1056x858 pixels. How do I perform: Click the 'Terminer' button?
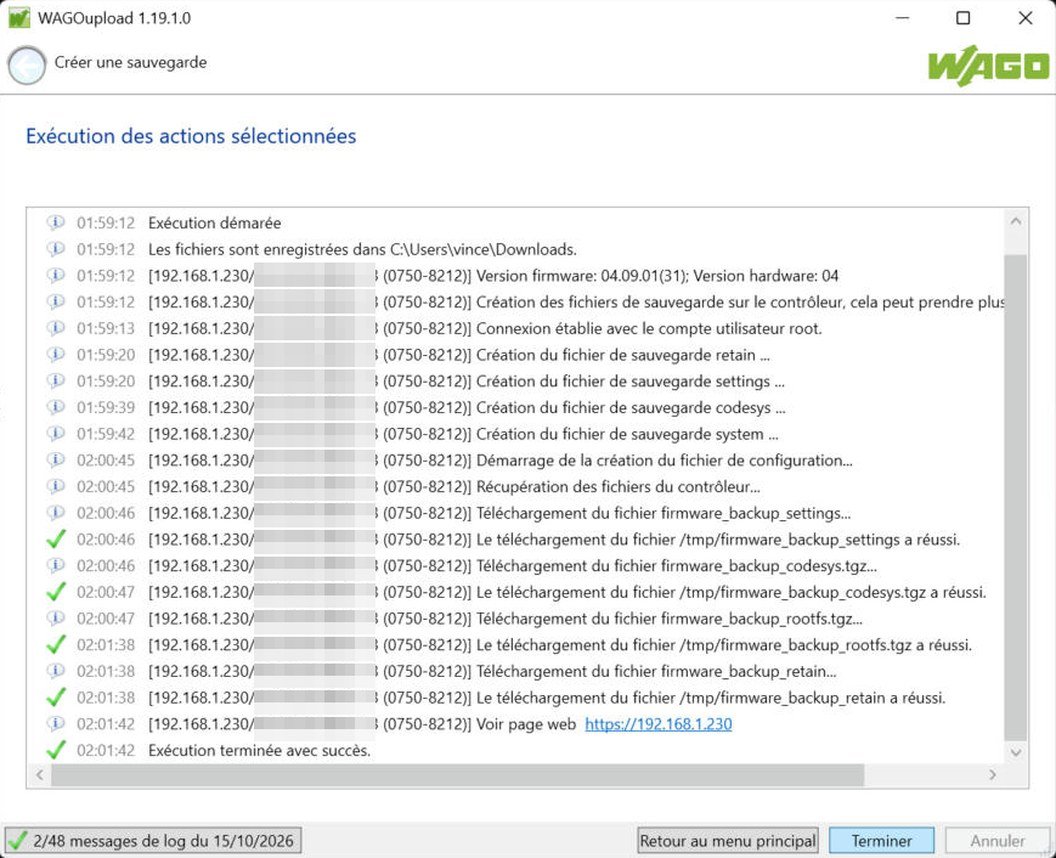point(882,840)
